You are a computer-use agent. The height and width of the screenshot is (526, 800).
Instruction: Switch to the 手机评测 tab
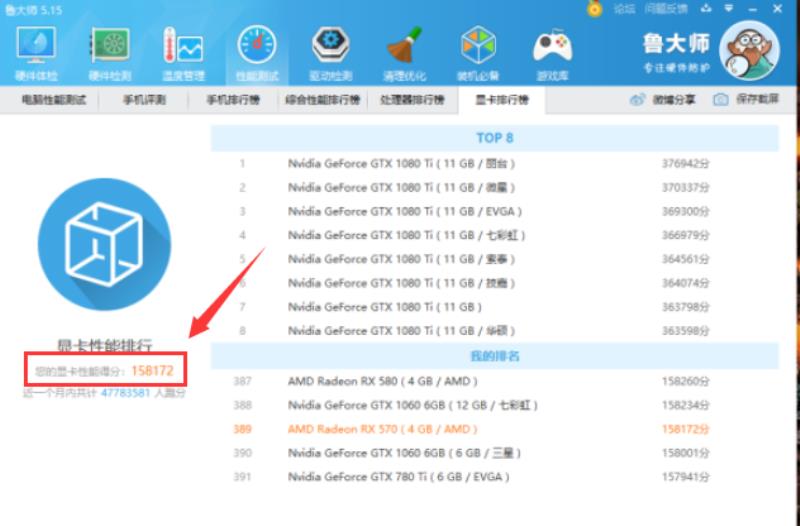[144, 99]
